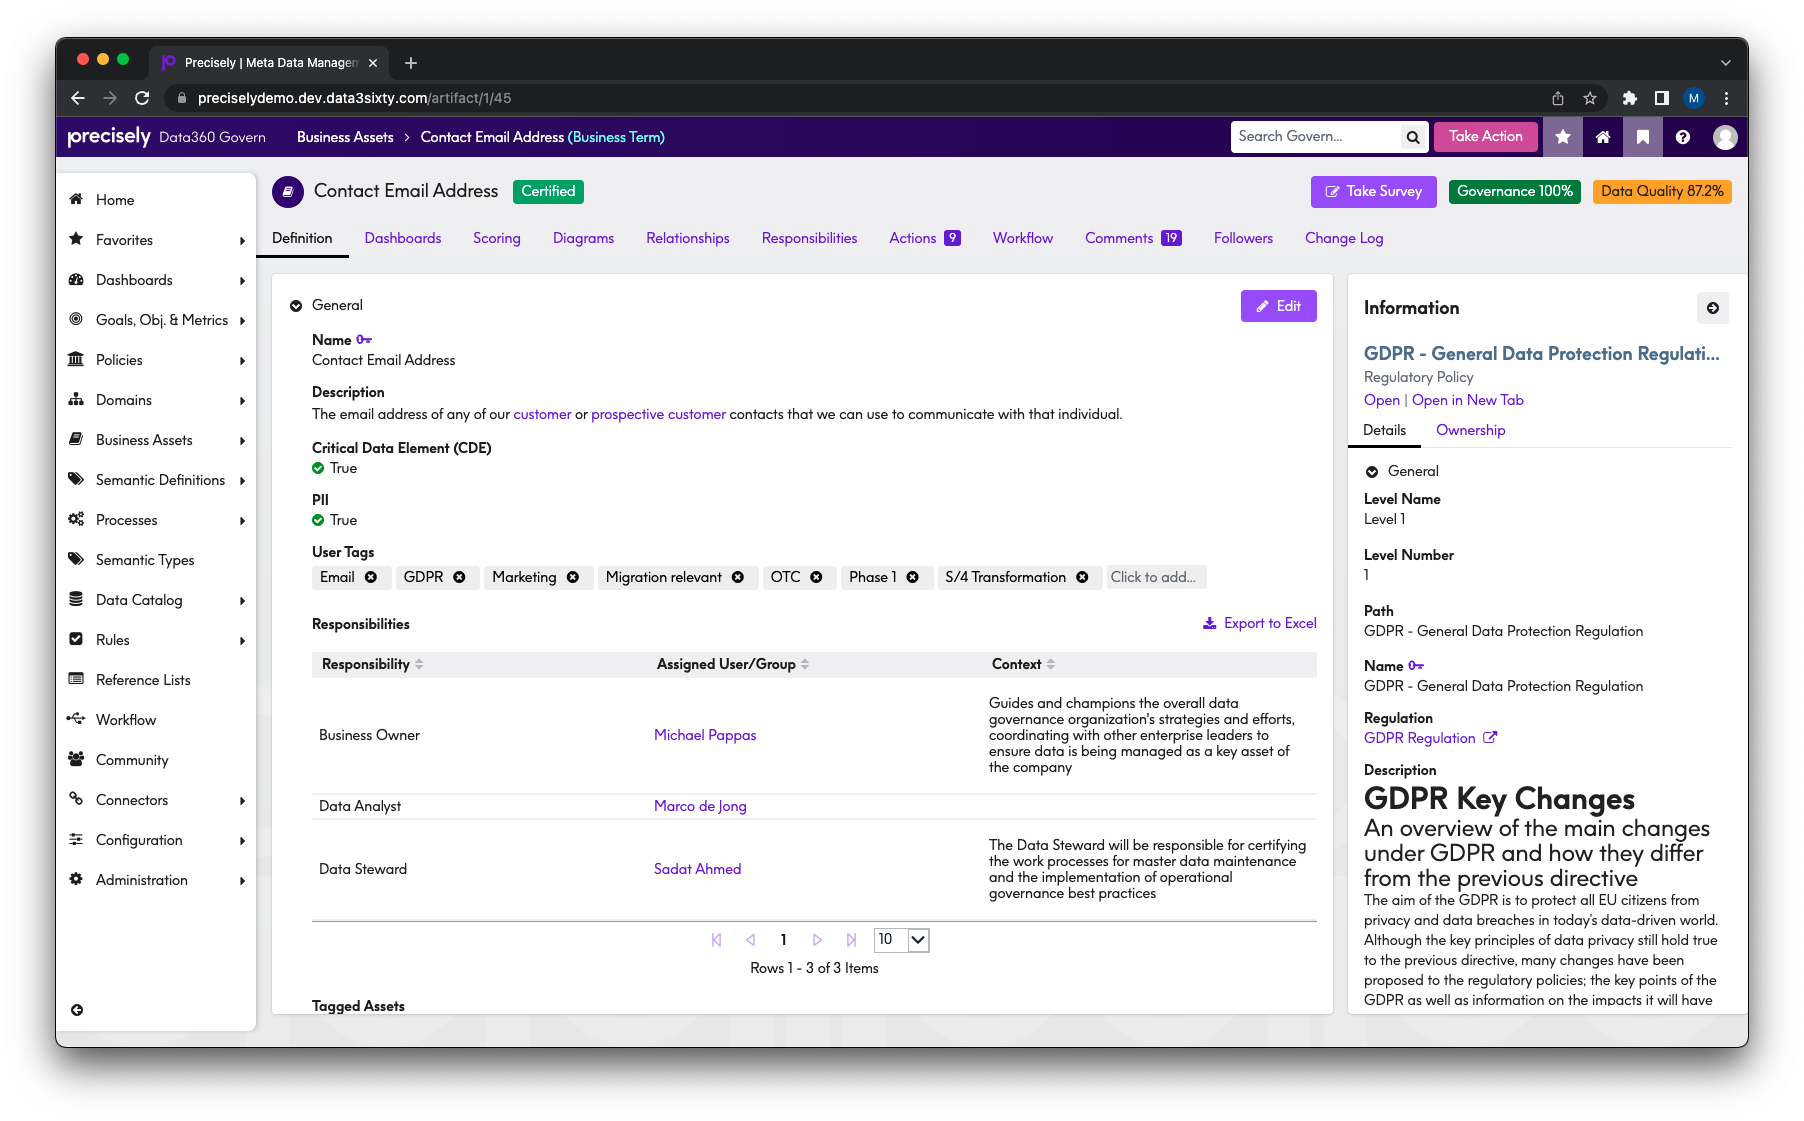1804x1121 pixels.
Task: Open the Change Log tab
Action: pyautogui.click(x=1344, y=238)
